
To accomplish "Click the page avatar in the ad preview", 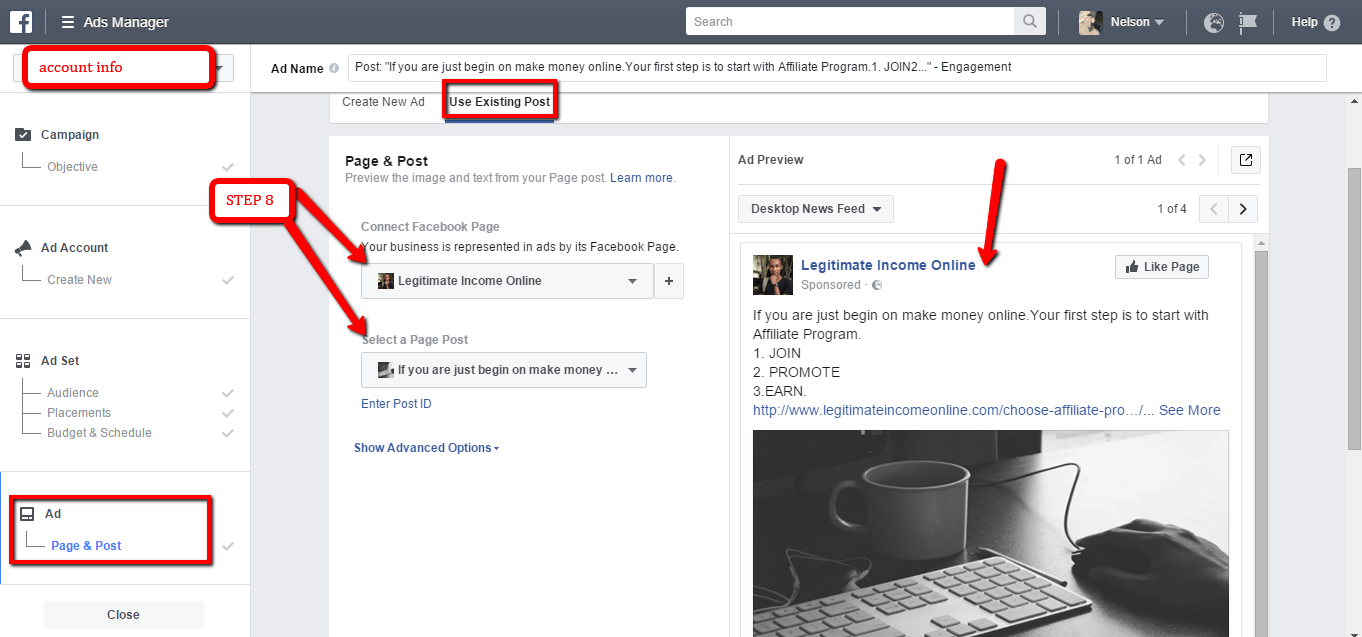I will click(x=773, y=274).
